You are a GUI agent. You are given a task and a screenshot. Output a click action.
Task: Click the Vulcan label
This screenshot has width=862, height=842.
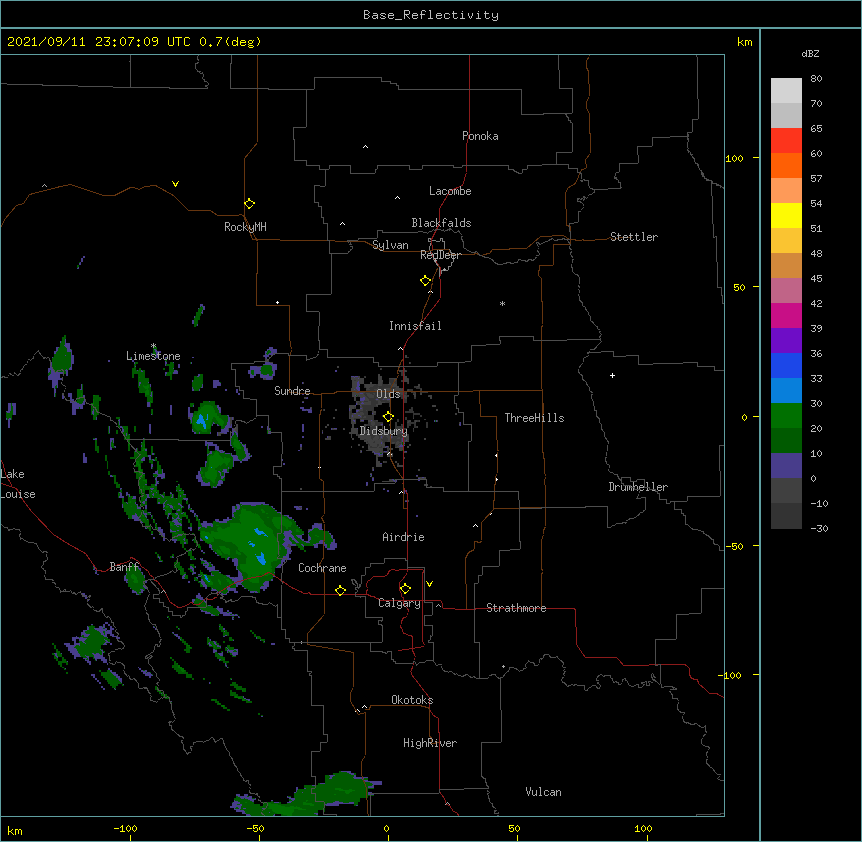(543, 792)
